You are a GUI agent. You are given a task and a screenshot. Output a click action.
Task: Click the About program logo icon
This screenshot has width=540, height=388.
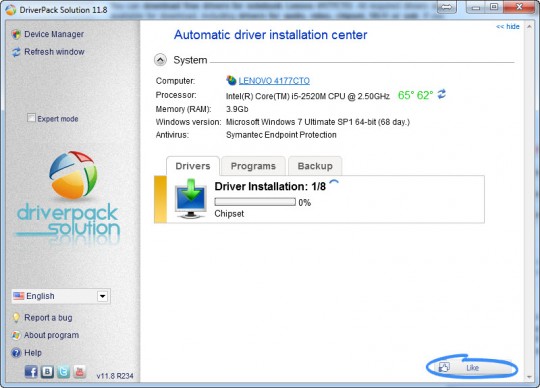[16, 335]
